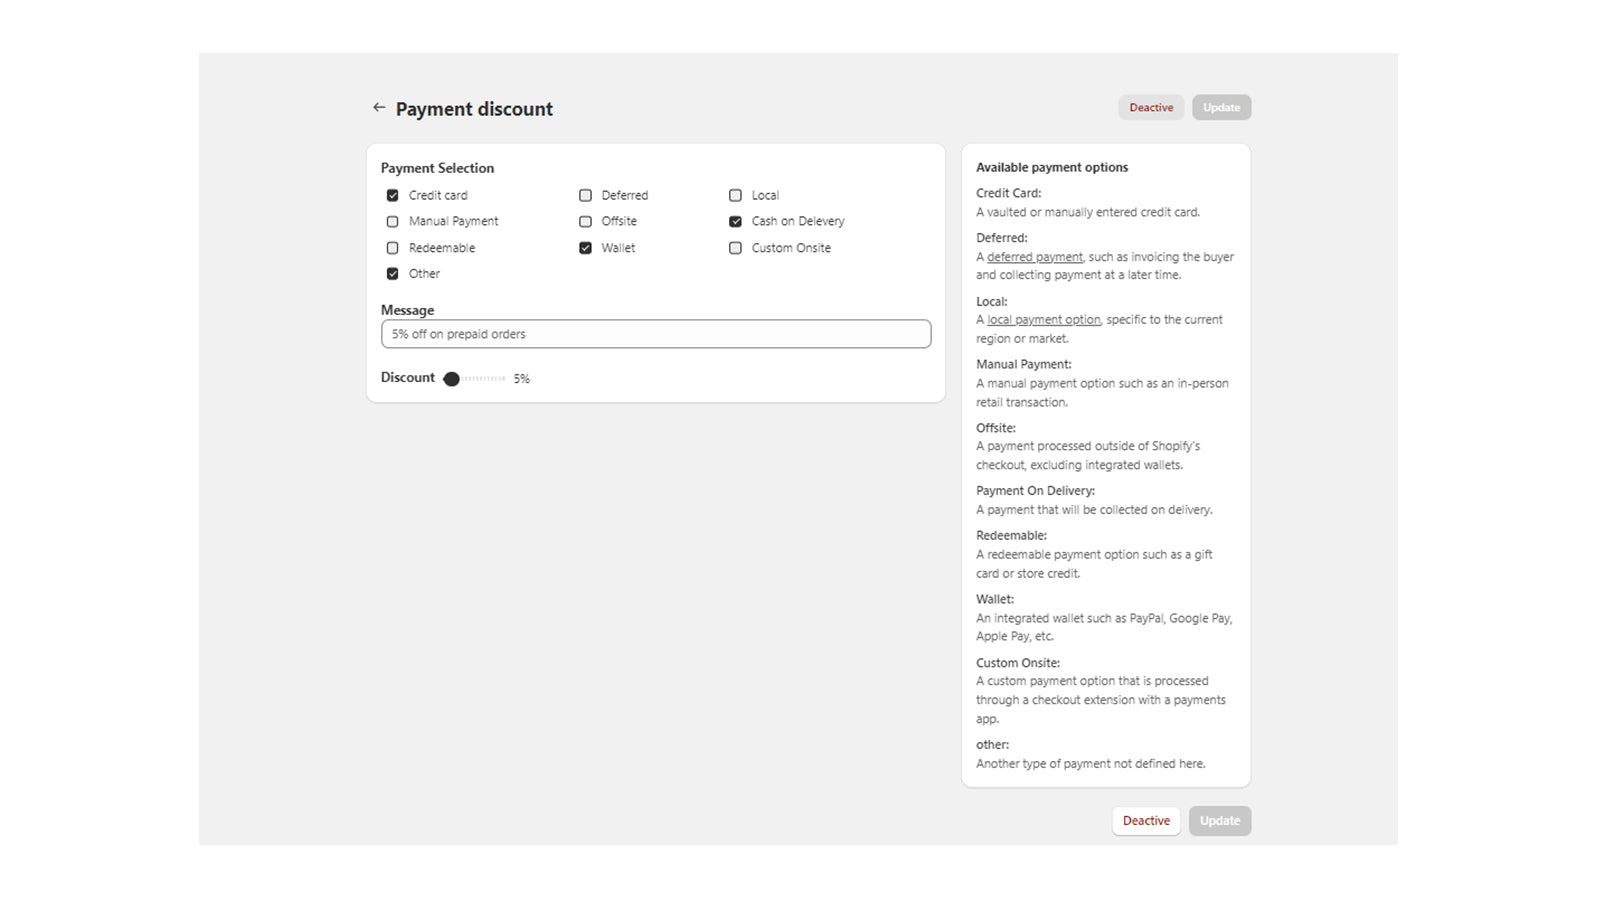Click the bottom Update button
Image resolution: width=1600 pixels, height=900 pixels.
pos(1219,821)
